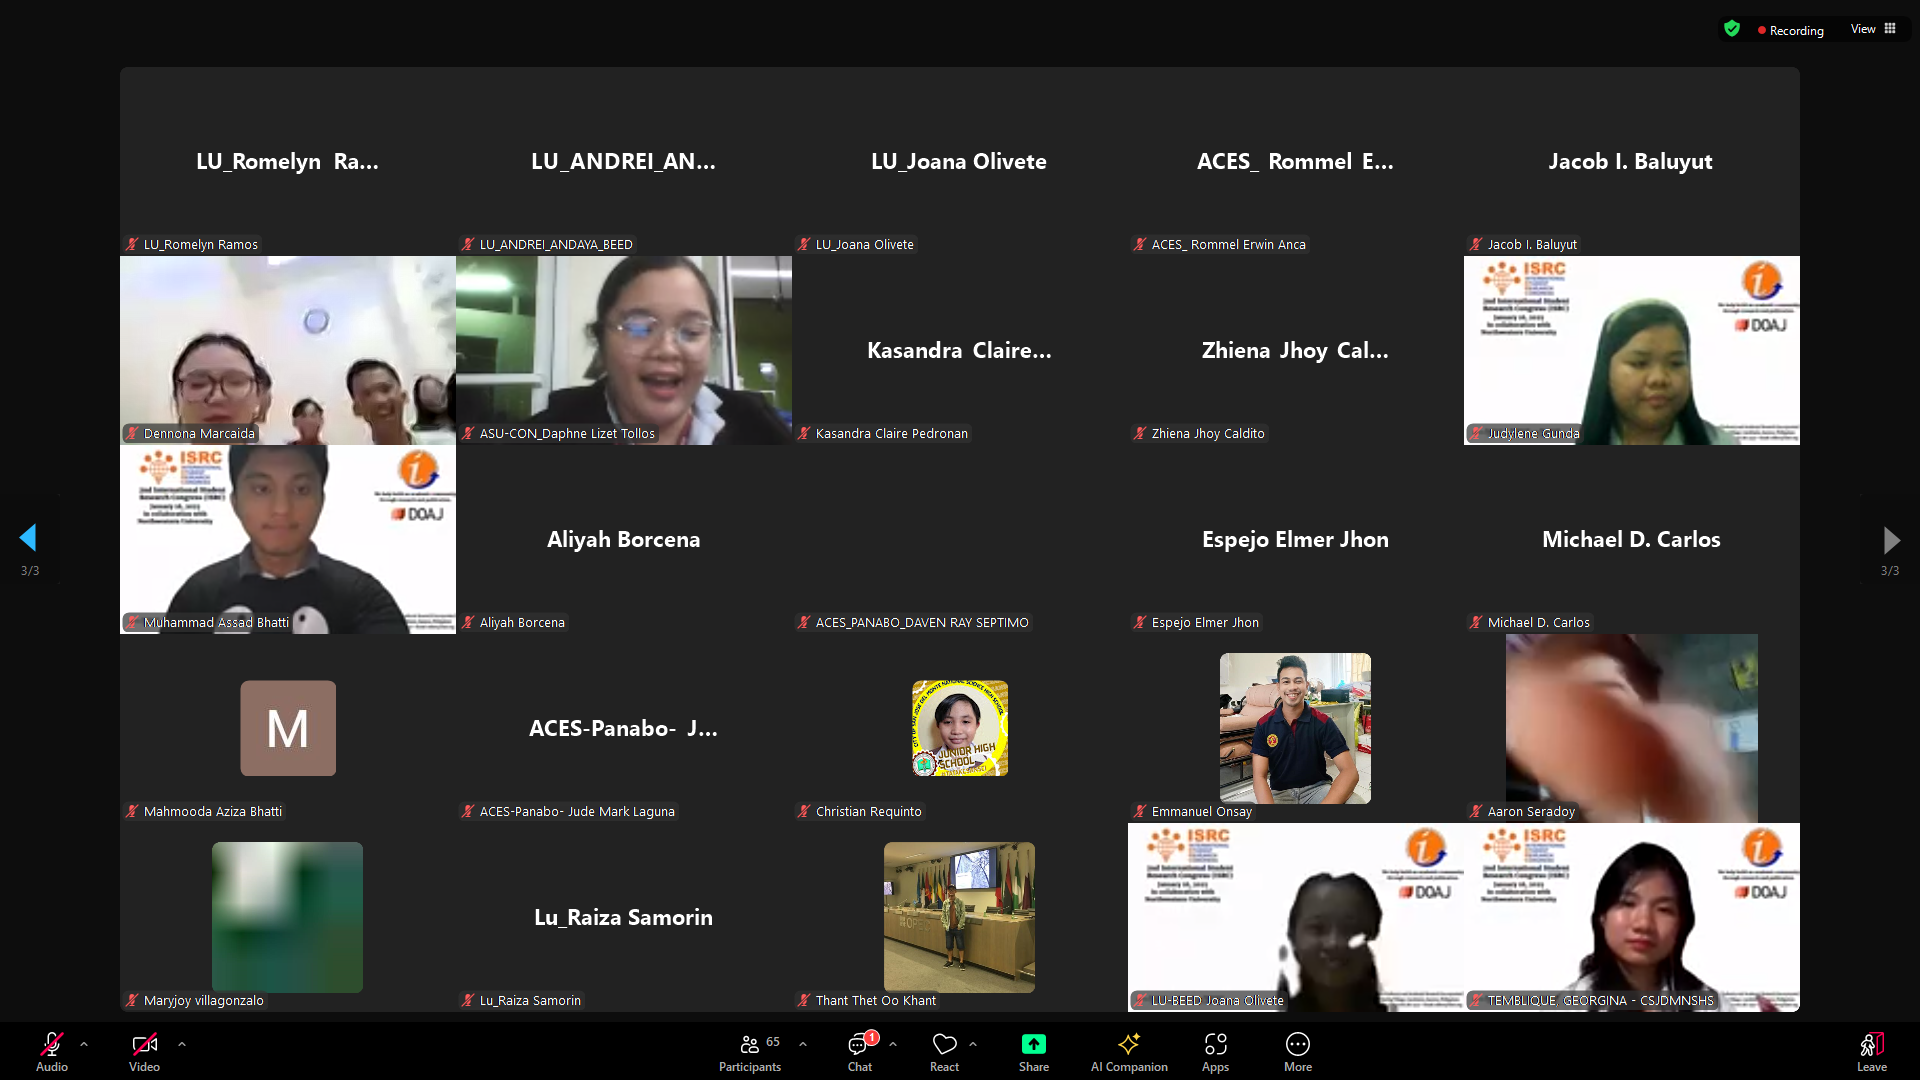Click the Recording indicator
1920x1080 pixels.
pos(1791,30)
